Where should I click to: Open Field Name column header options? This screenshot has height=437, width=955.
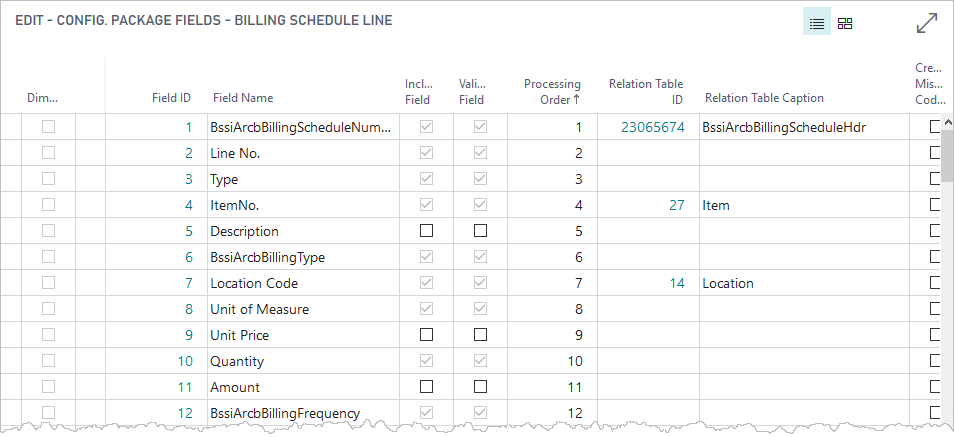tap(243, 98)
